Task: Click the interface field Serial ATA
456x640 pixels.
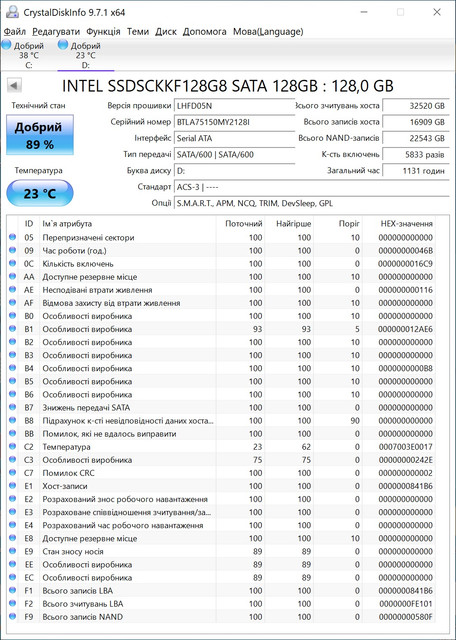Action: 234,138
